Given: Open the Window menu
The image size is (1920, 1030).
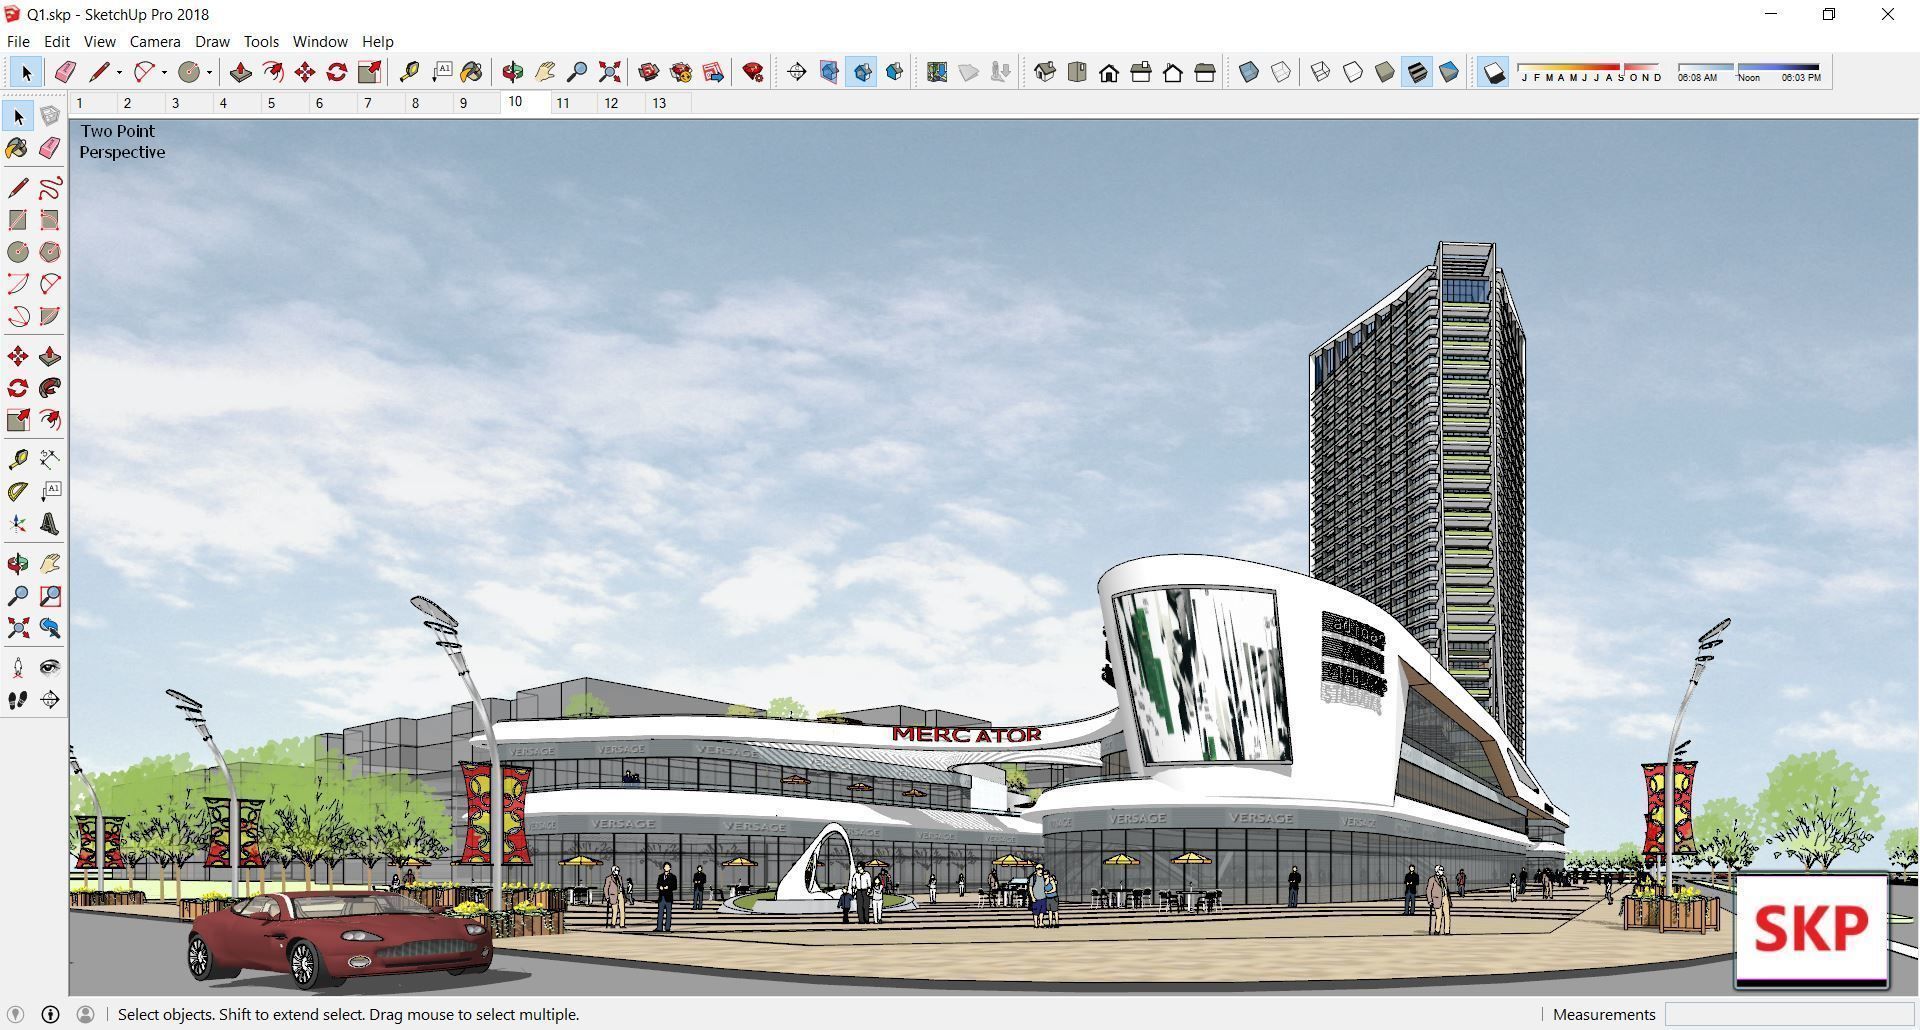Looking at the screenshot, I should (320, 41).
